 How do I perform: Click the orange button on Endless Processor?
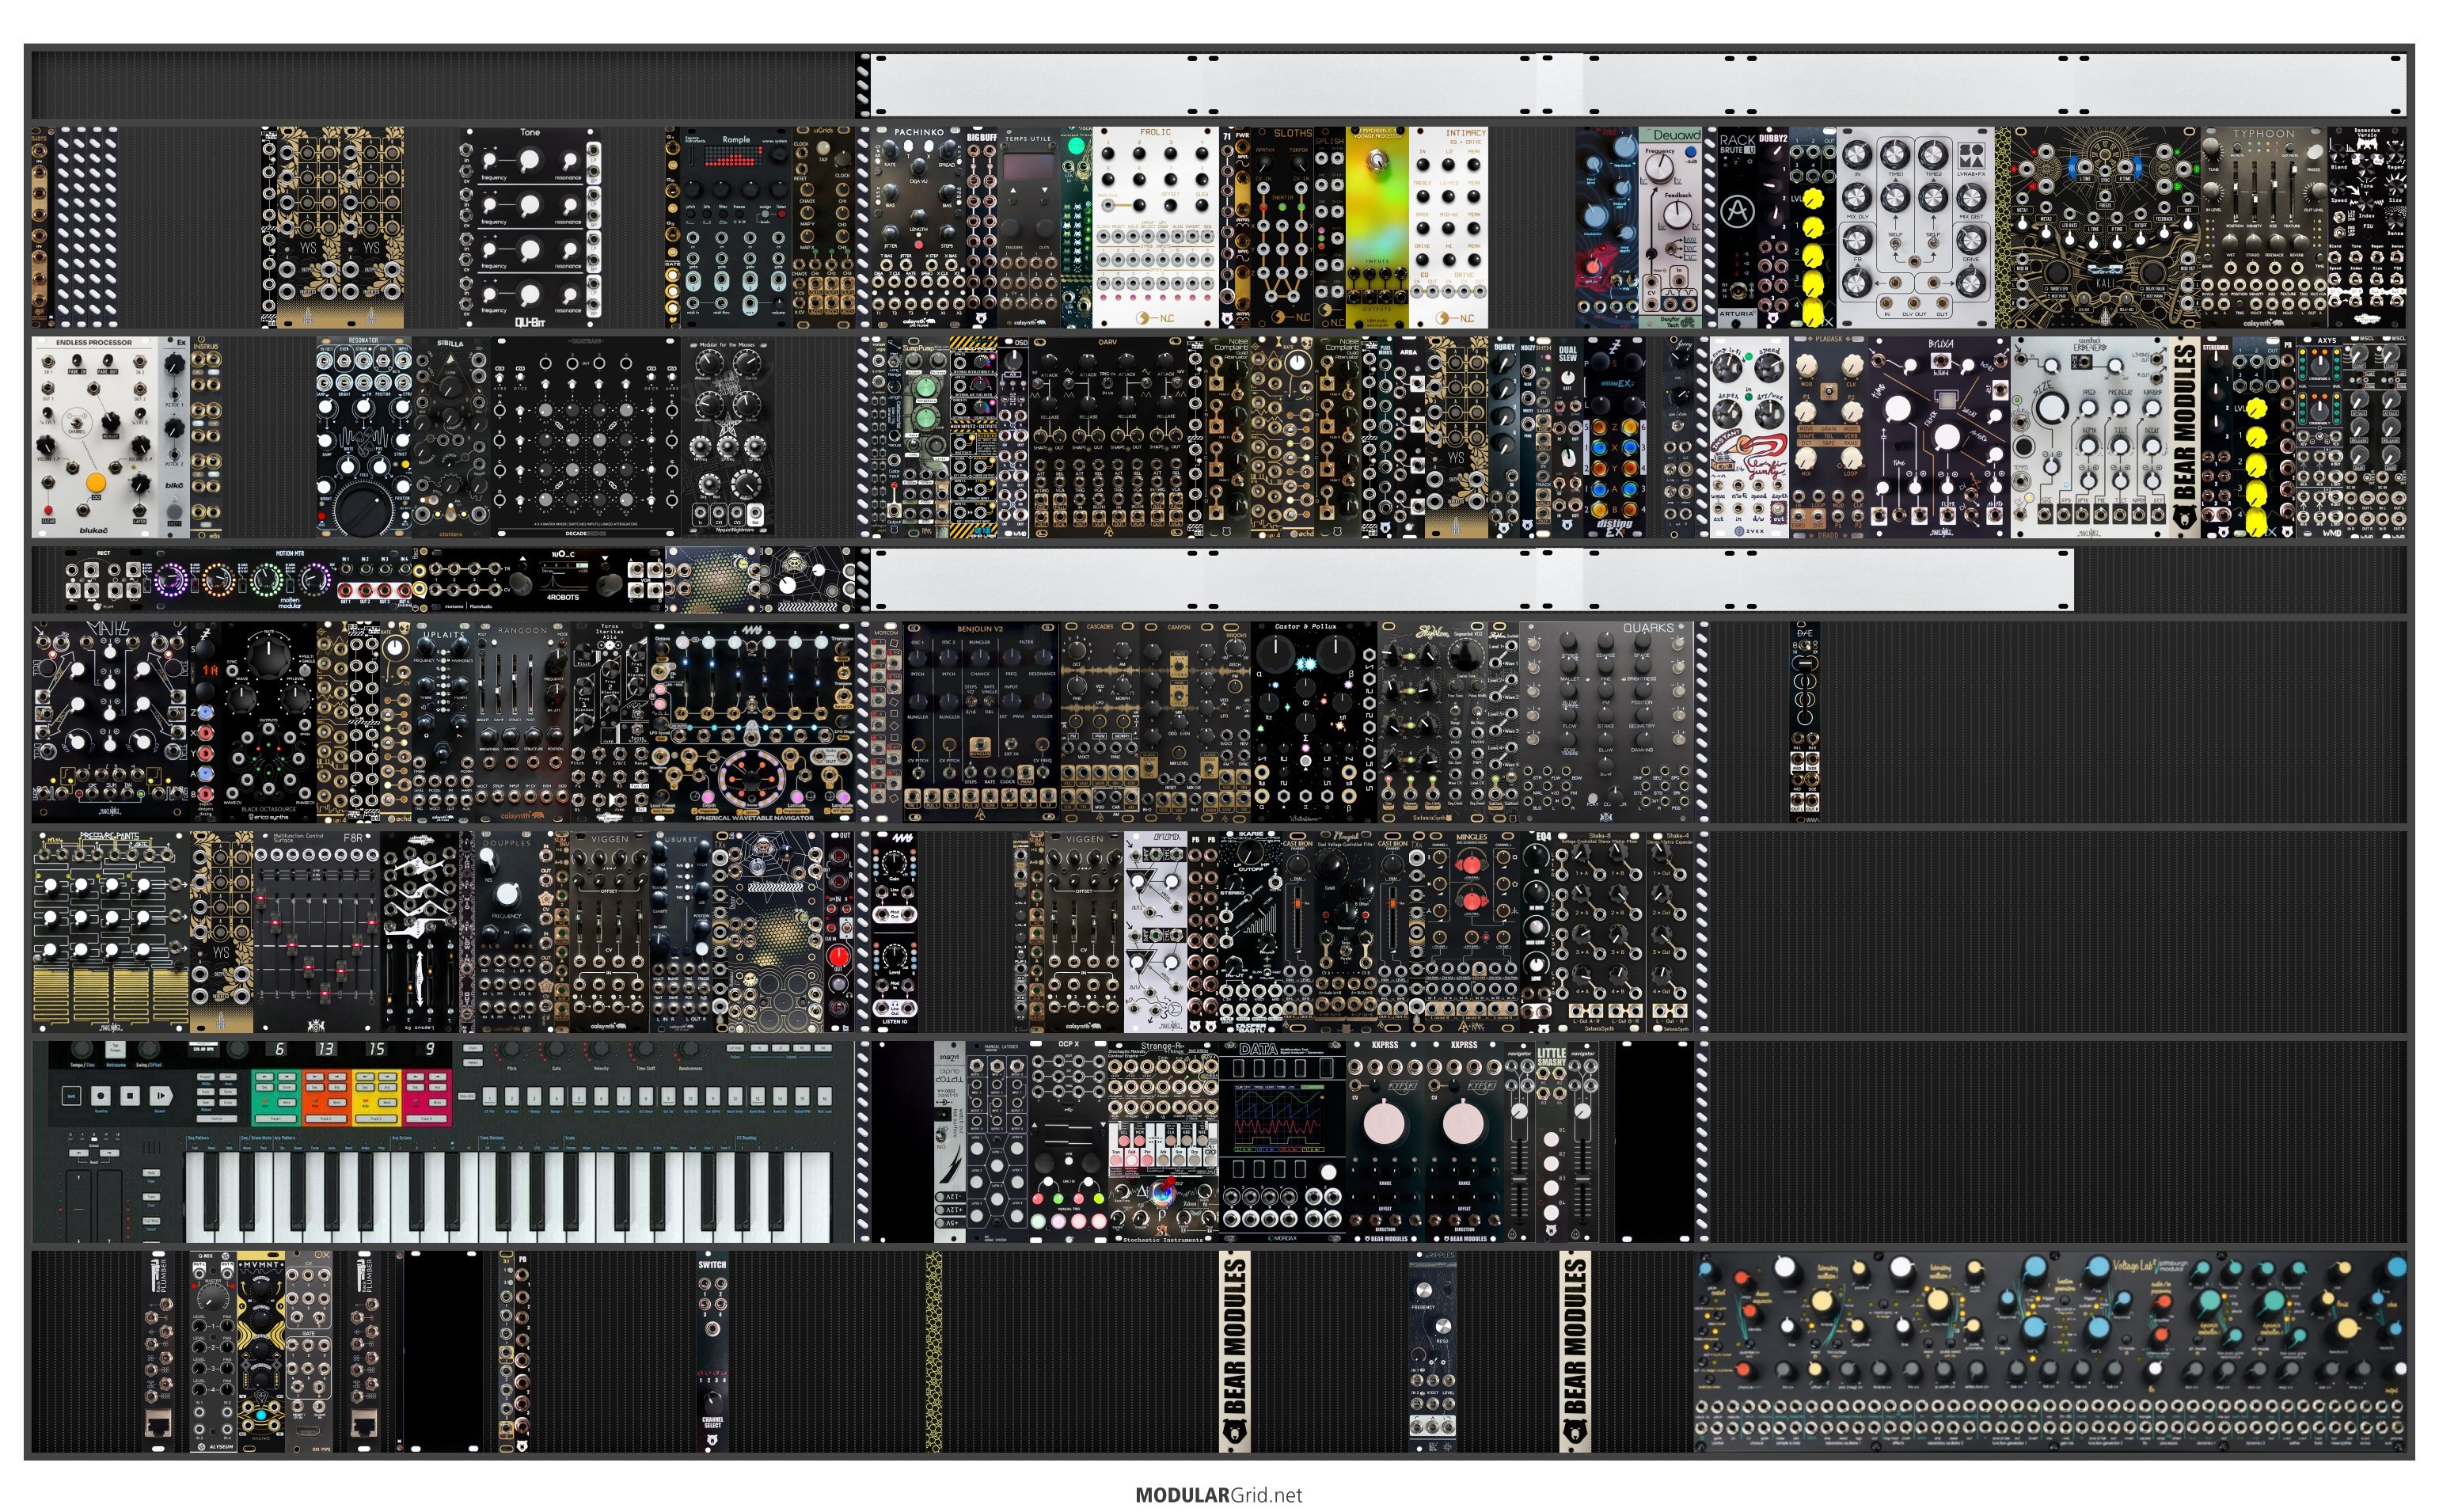pos(96,483)
